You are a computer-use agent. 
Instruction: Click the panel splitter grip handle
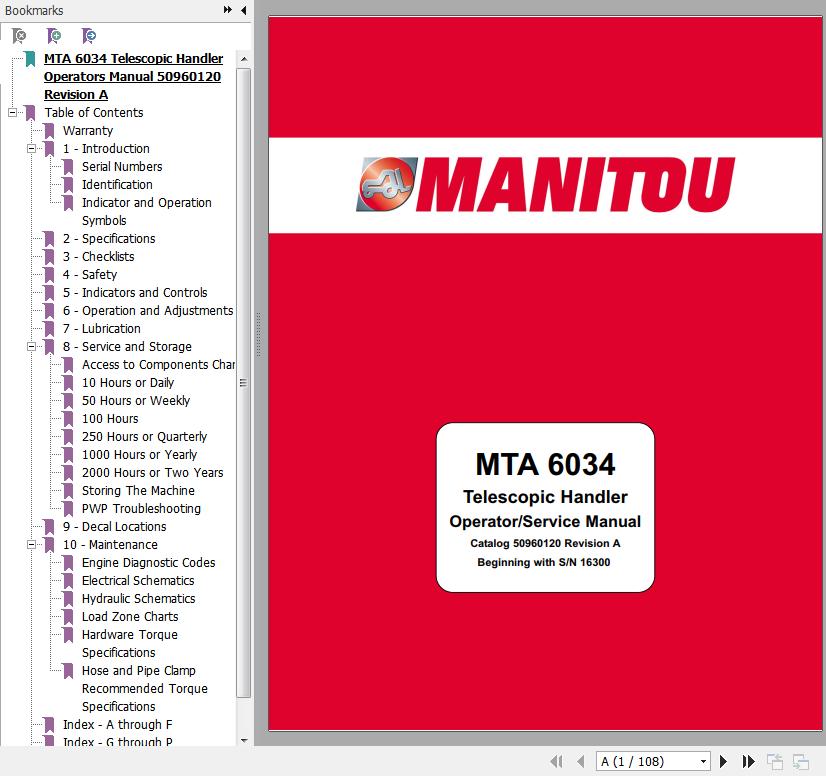click(x=259, y=335)
